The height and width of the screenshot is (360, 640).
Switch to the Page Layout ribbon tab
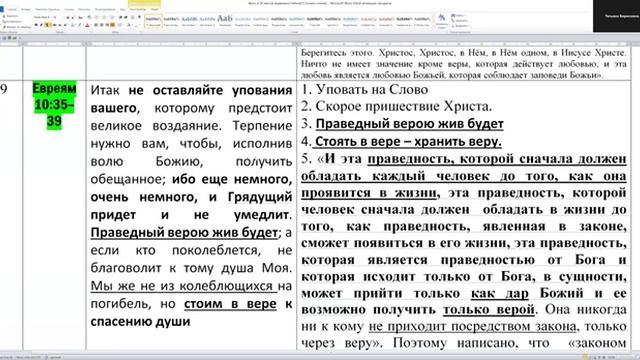47,9
